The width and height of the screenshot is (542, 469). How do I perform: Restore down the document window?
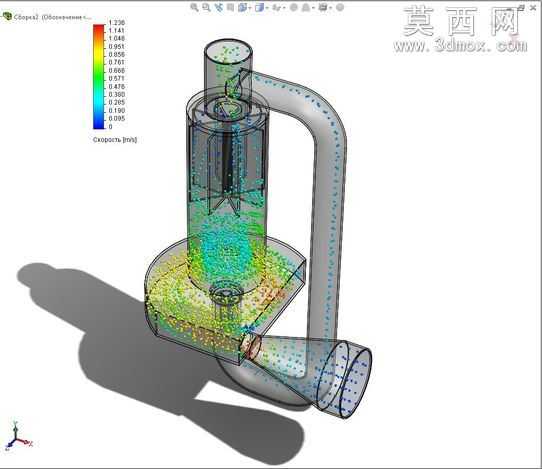tap(522, 8)
